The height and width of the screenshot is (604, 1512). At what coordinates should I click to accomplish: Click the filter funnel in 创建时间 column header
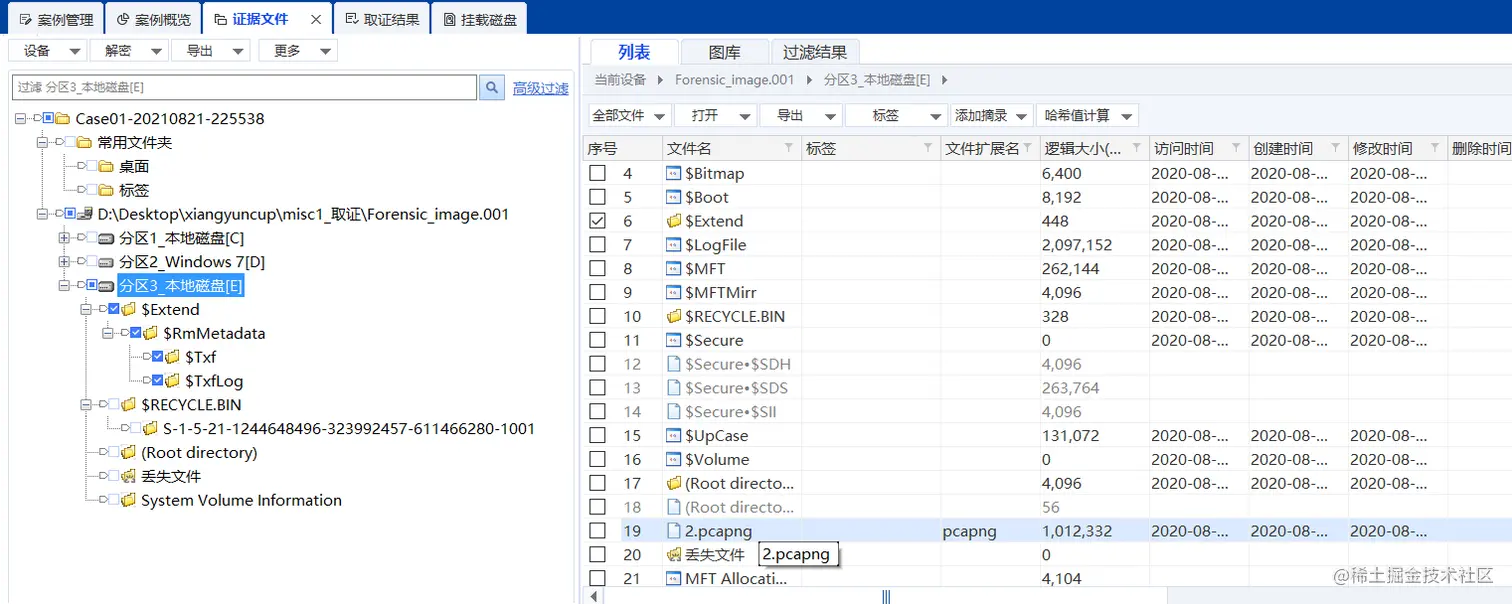(1336, 148)
